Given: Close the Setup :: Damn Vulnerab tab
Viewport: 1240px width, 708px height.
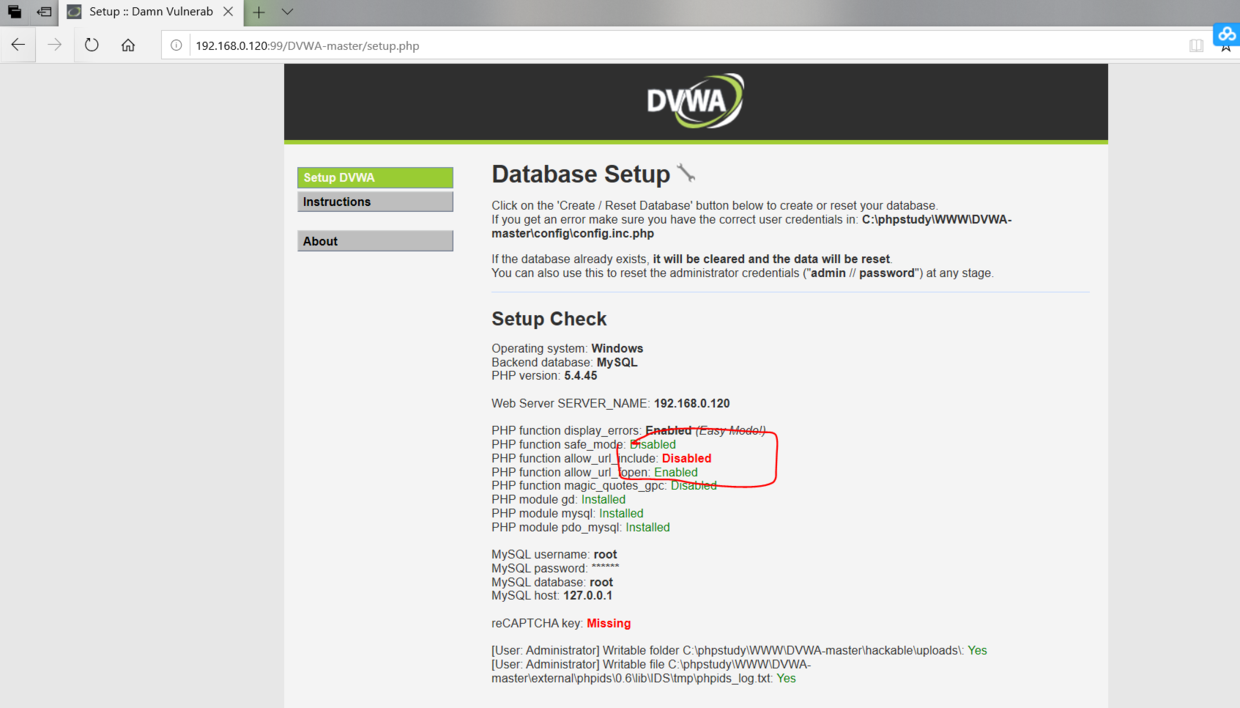Looking at the screenshot, I should tap(228, 12).
